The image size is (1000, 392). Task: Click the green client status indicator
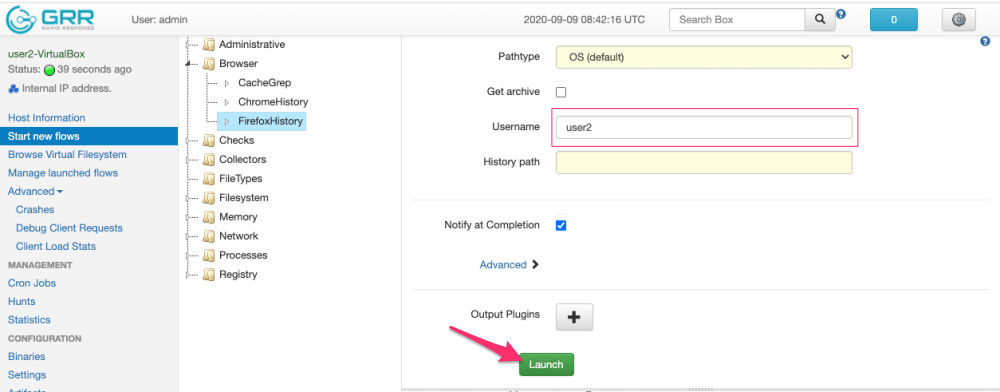(x=49, y=70)
